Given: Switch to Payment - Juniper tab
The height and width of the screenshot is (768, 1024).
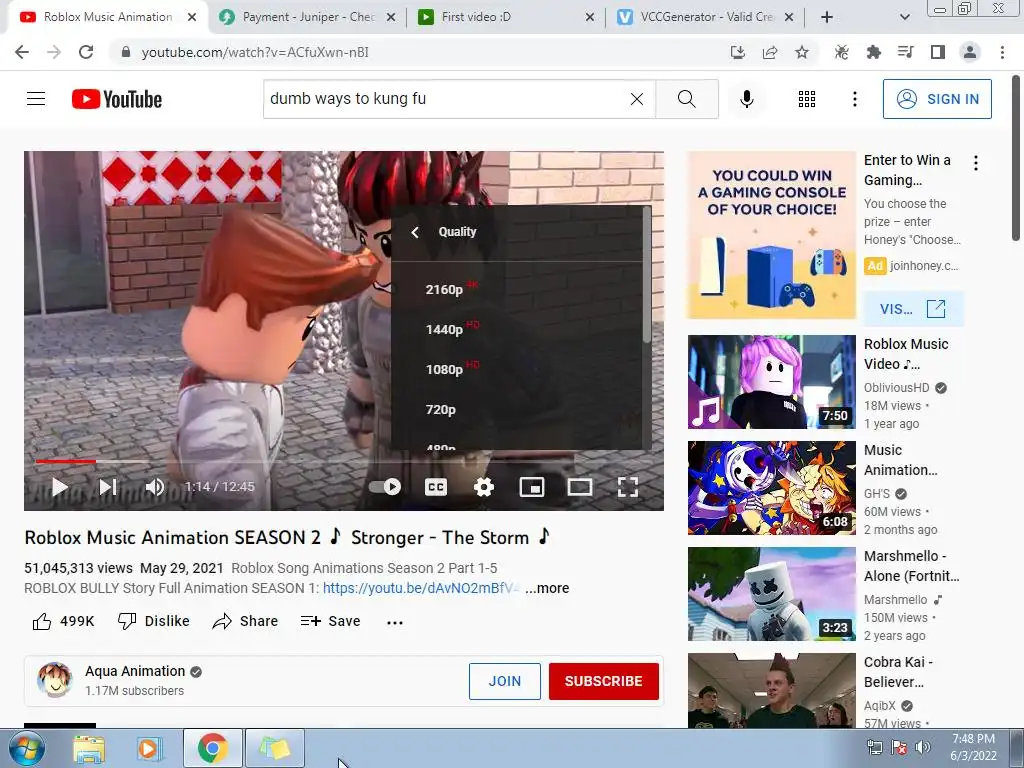Looking at the screenshot, I should 308,17.
